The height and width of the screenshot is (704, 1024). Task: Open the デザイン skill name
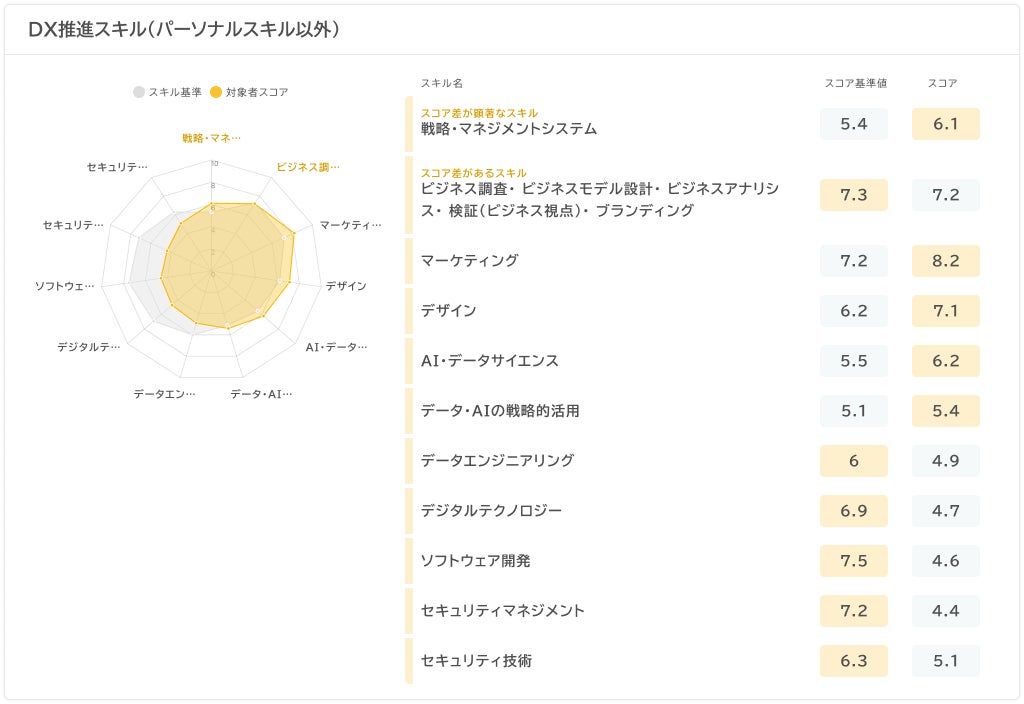pyautogui.click(x=448, y=310)
